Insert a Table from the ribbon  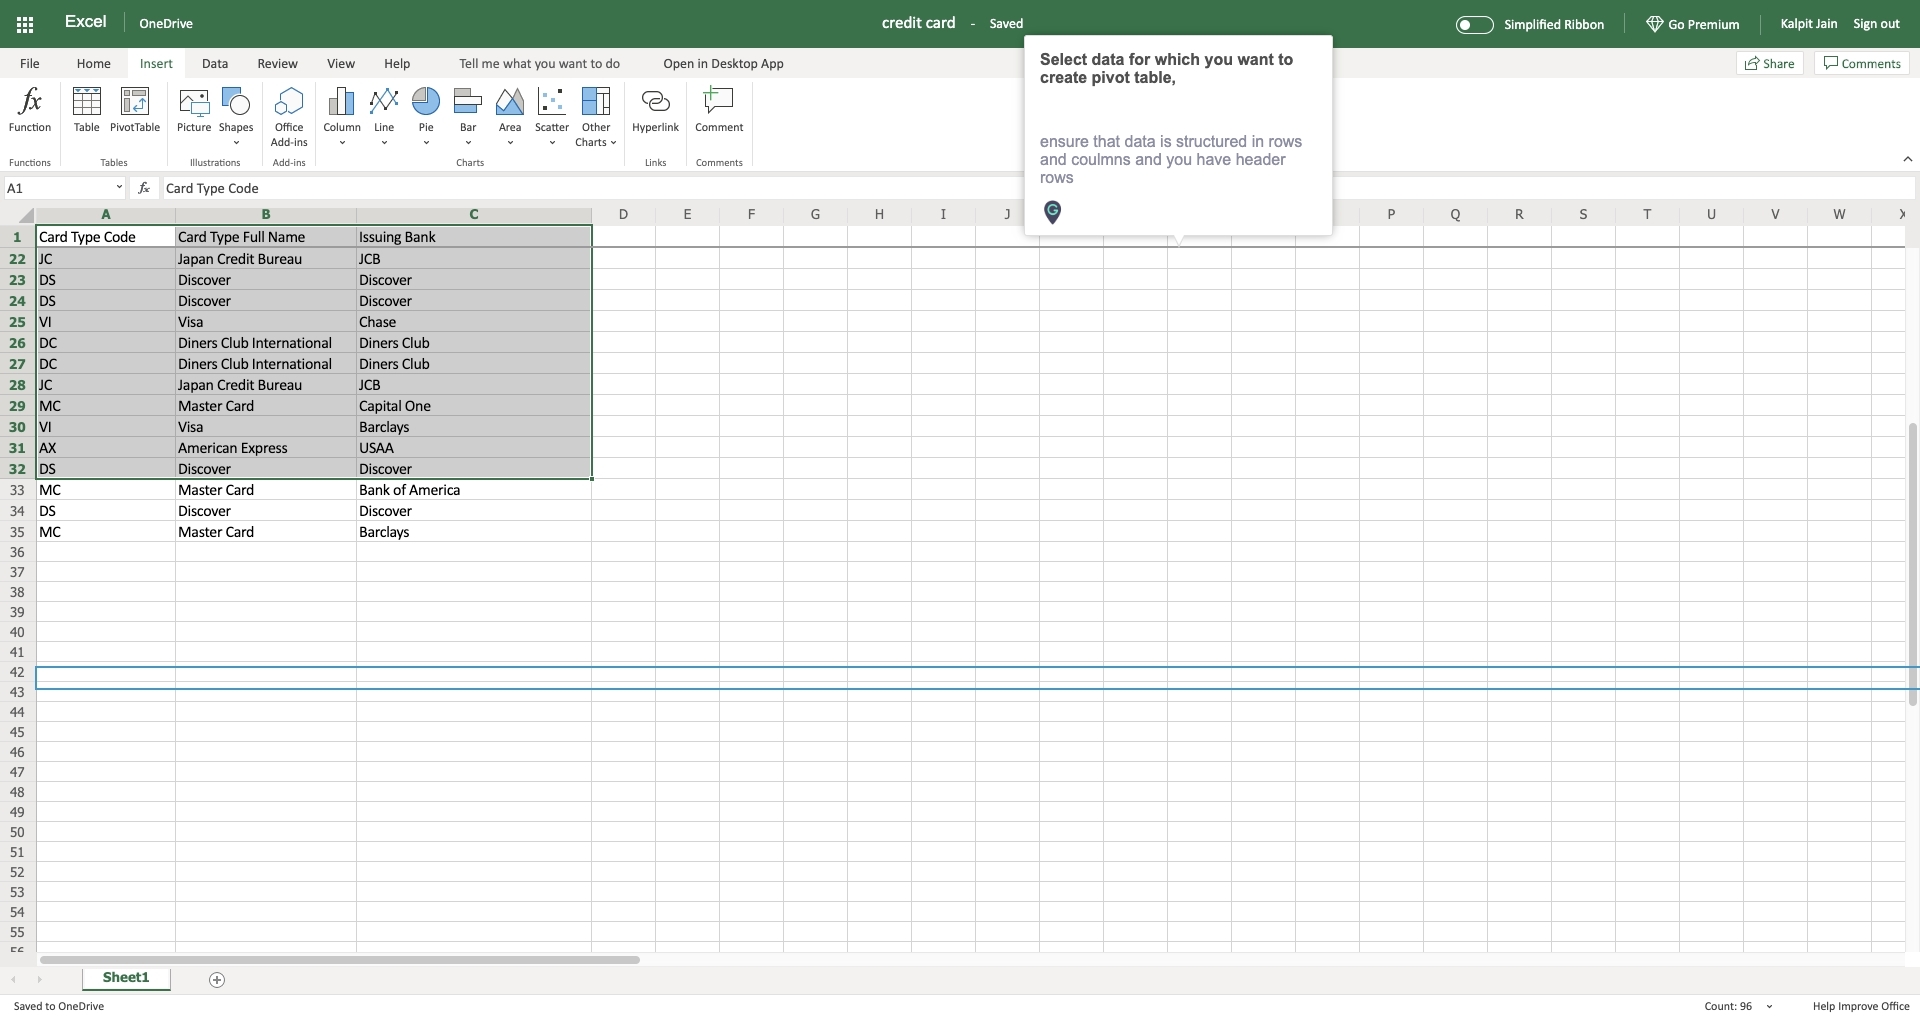87,110
